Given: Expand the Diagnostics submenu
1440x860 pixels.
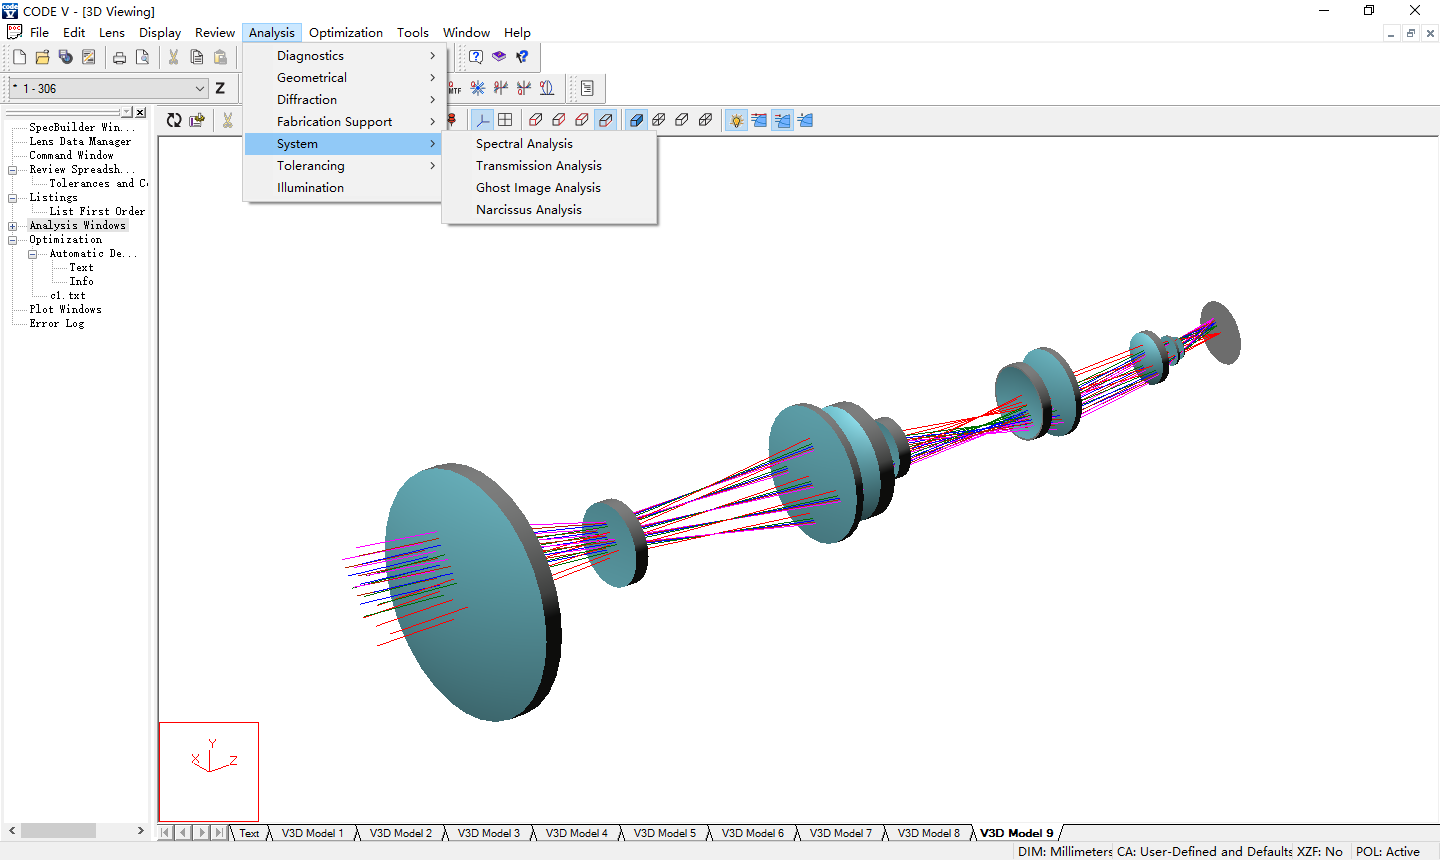Looking at the screenshot, I should pos(343,56).
